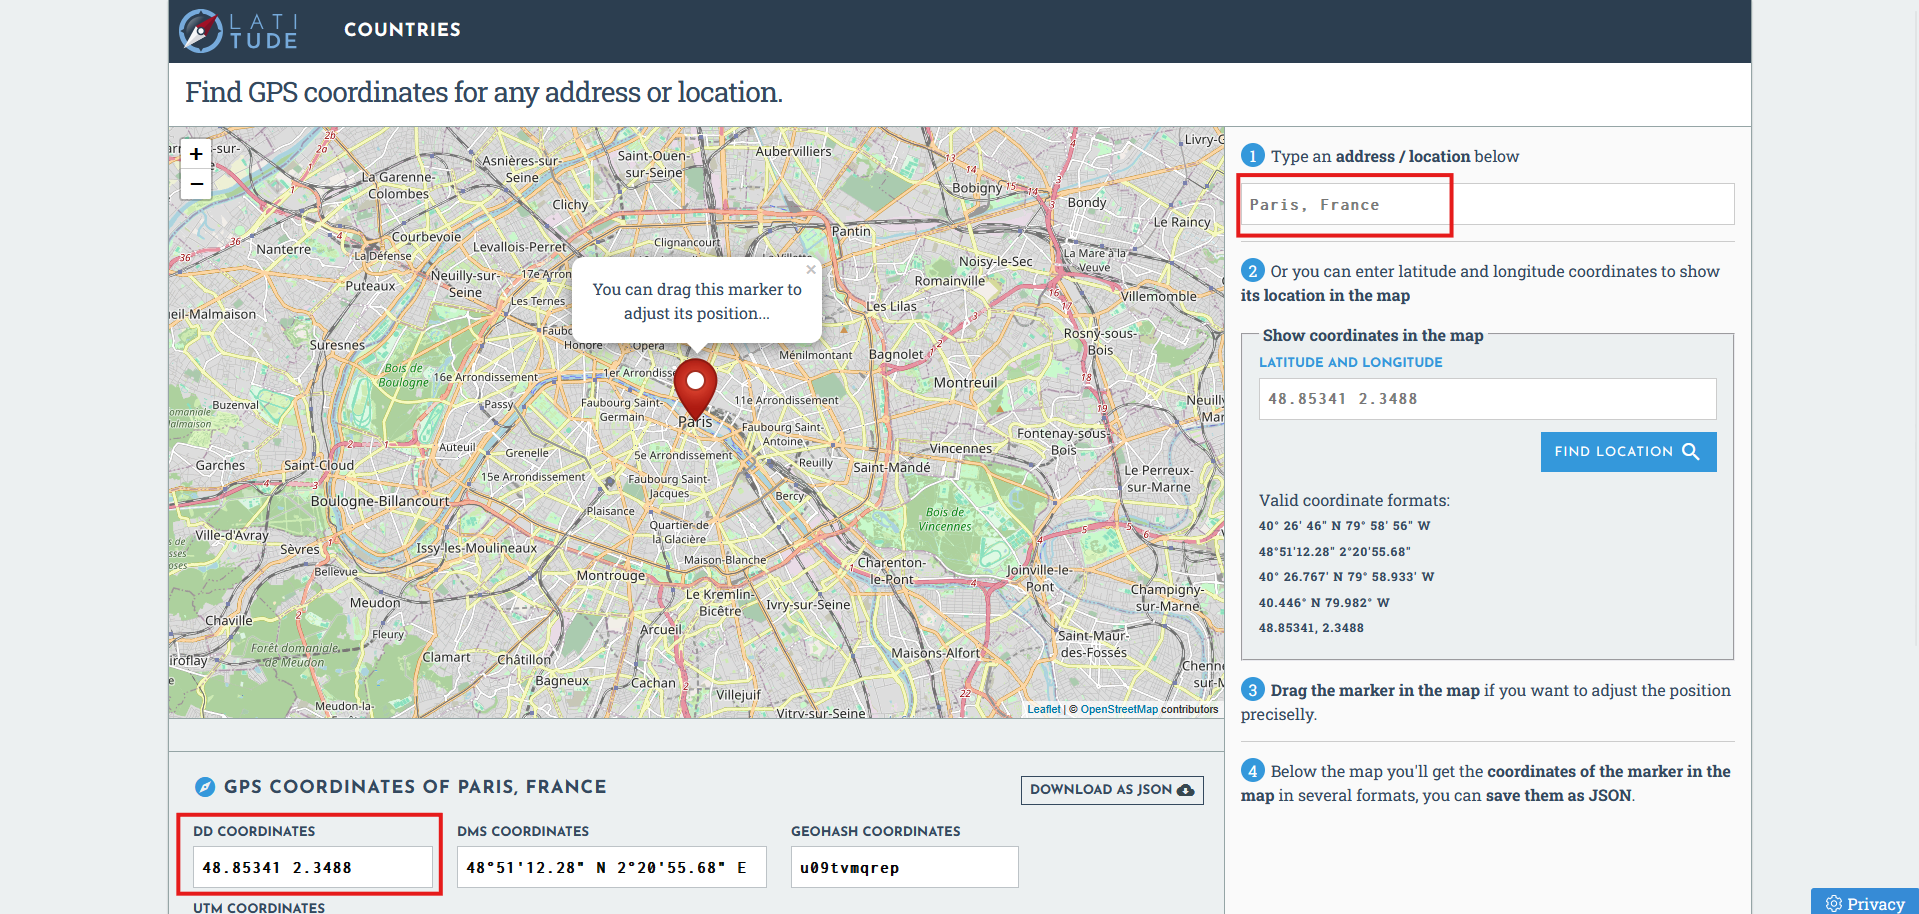1919x914 pixels.
Task: Close the marker drag tooltip popup
Action: 811,270
